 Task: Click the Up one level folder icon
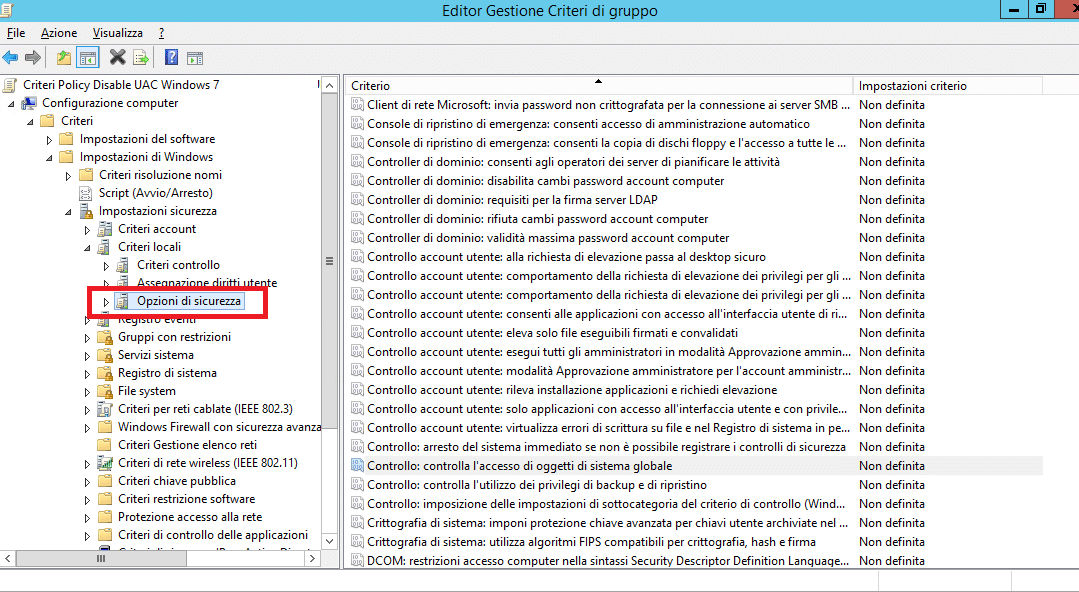point(63,58)
